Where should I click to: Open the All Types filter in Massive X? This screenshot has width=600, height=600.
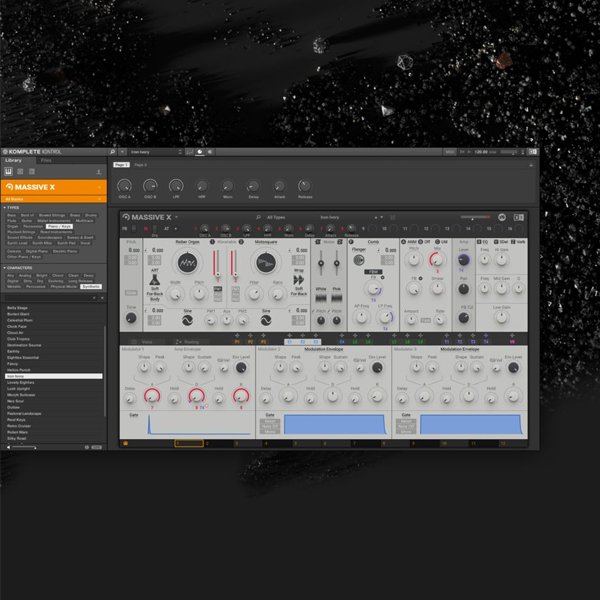point(276,217)
